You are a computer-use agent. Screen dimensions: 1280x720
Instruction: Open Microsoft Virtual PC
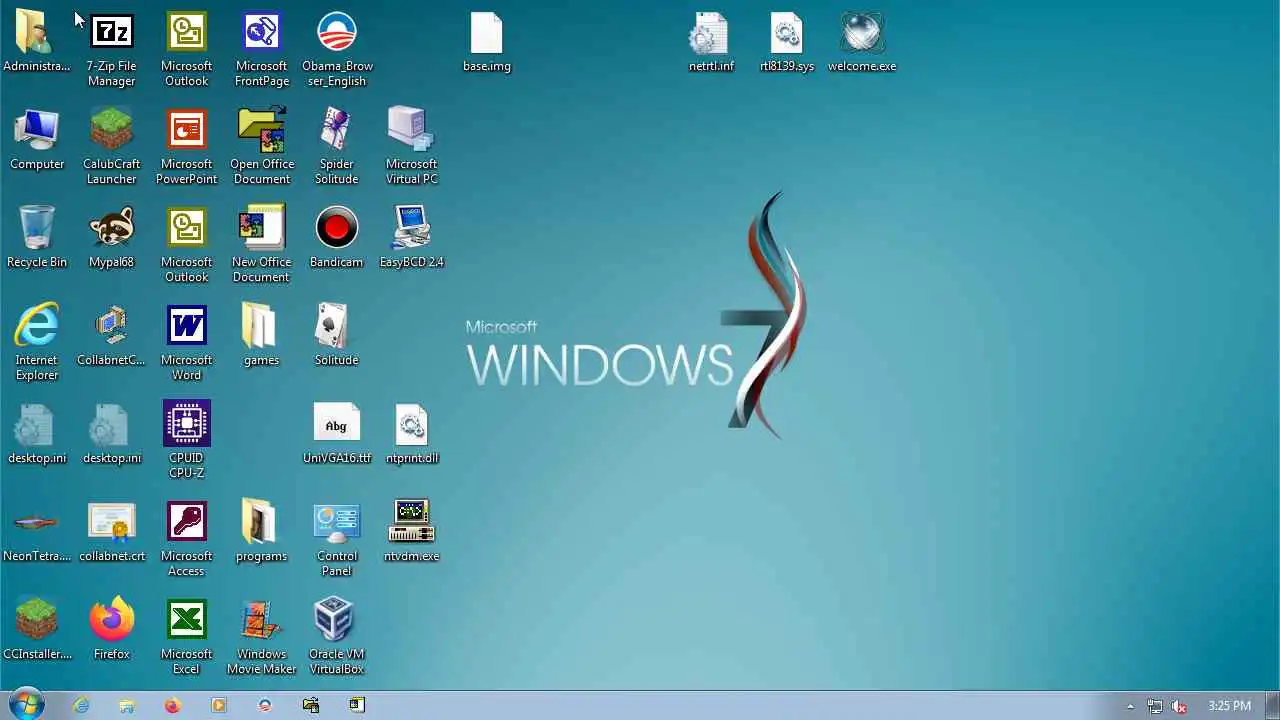[411, 148]
